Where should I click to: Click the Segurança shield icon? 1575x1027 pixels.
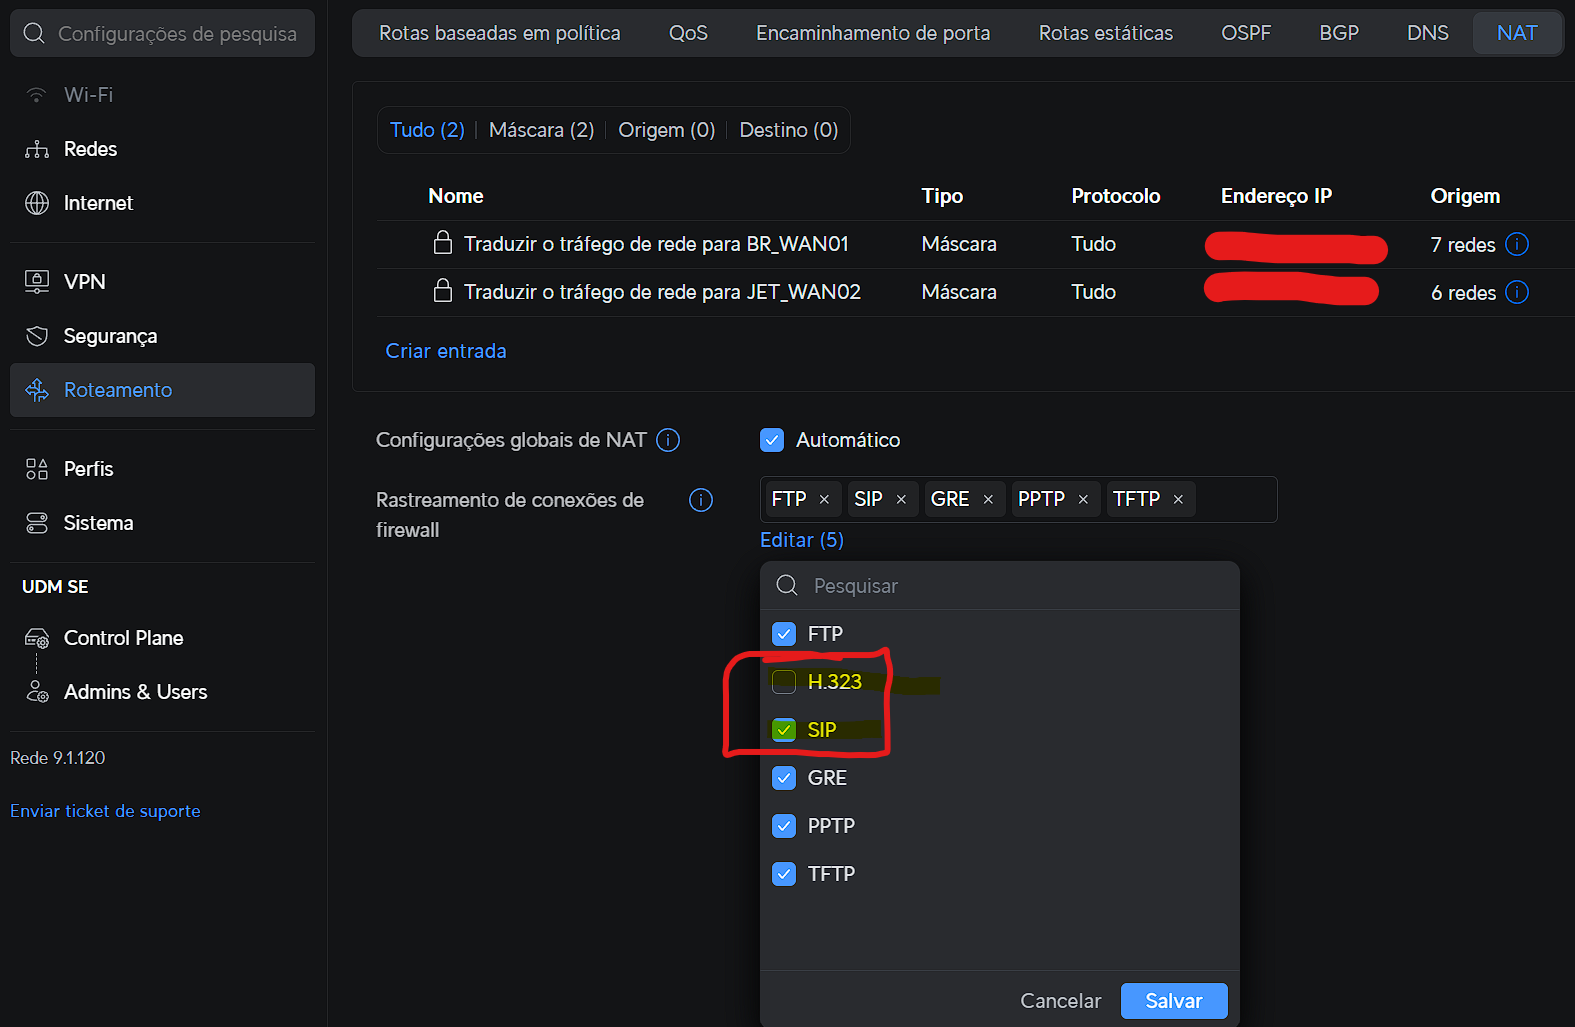tap(37, 336)
